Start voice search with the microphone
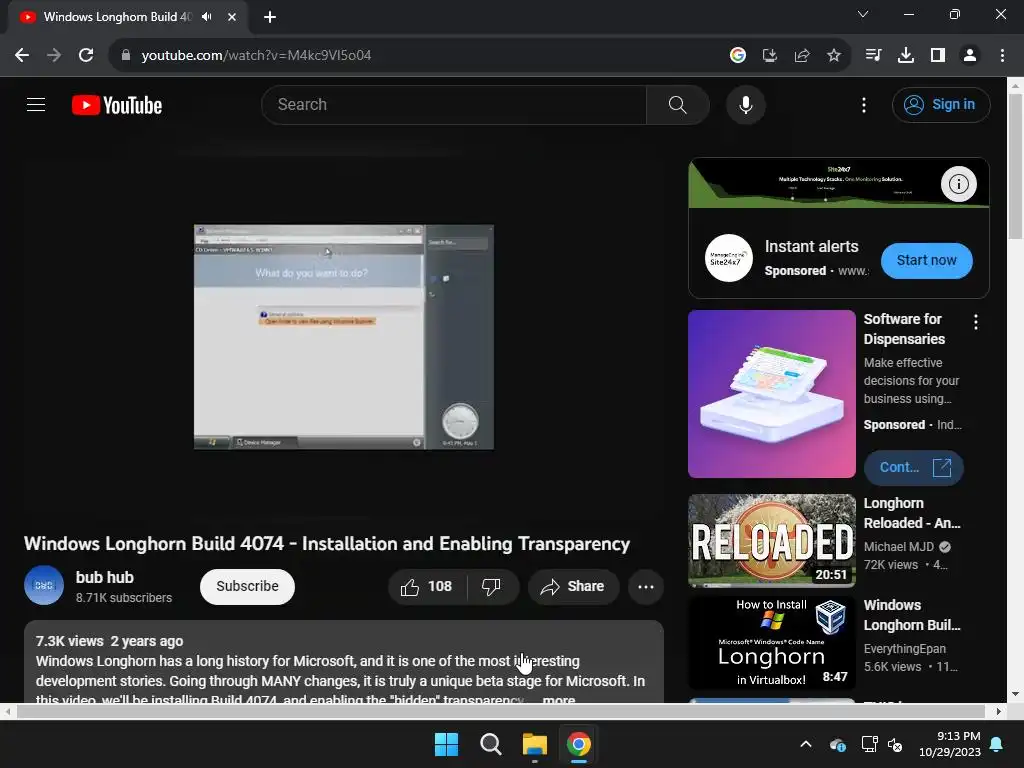This screenshot has width=1024, height=768. [745, 104]
